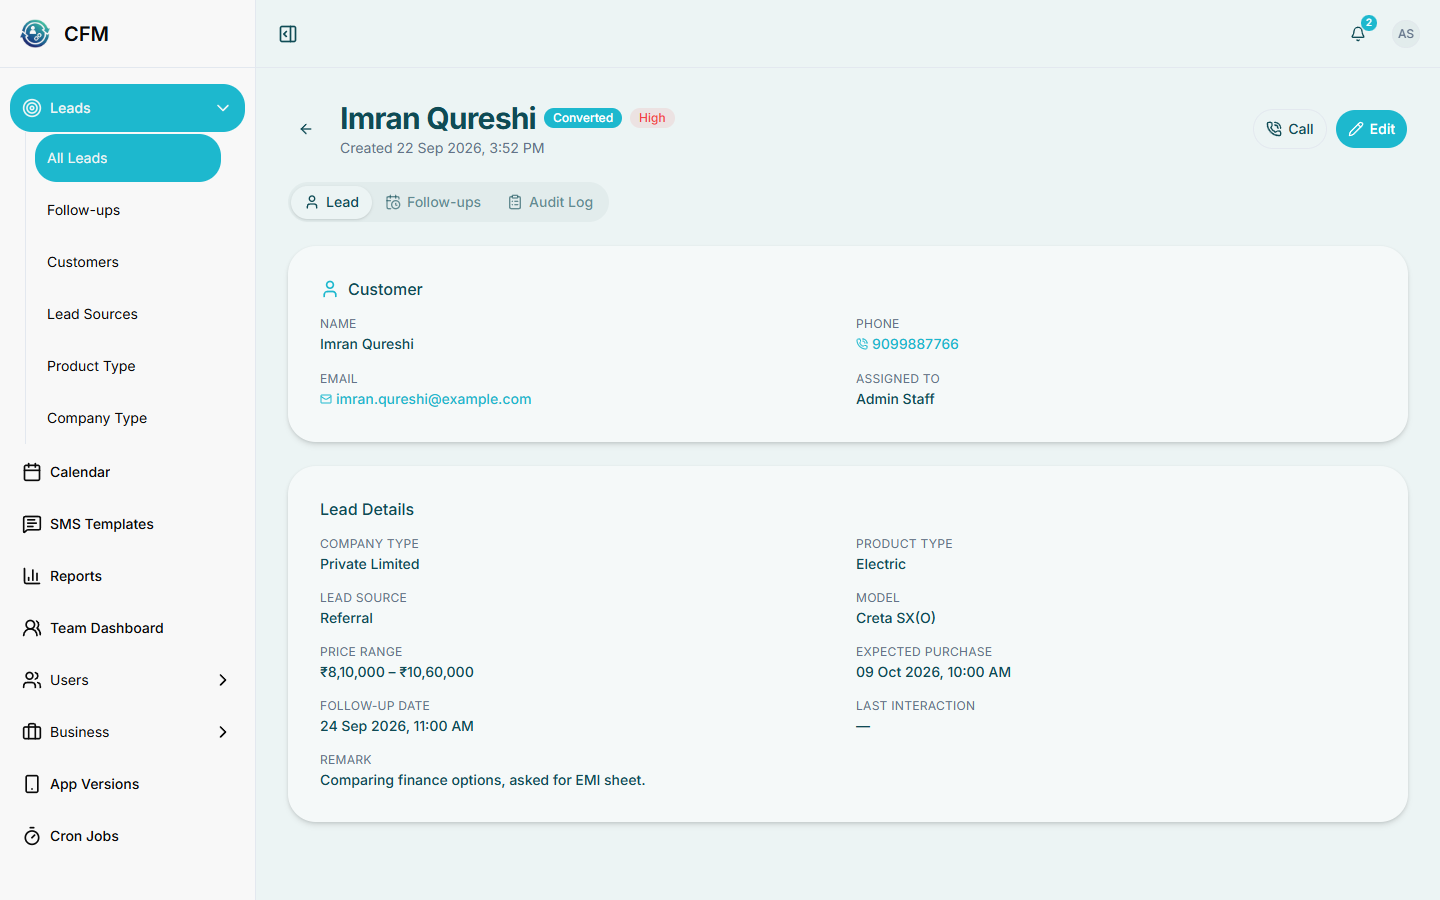The height and width of the screenshot is (900, 1440).
Task: Open Lead Sources in the sidebar
Action: coord(128,314)
